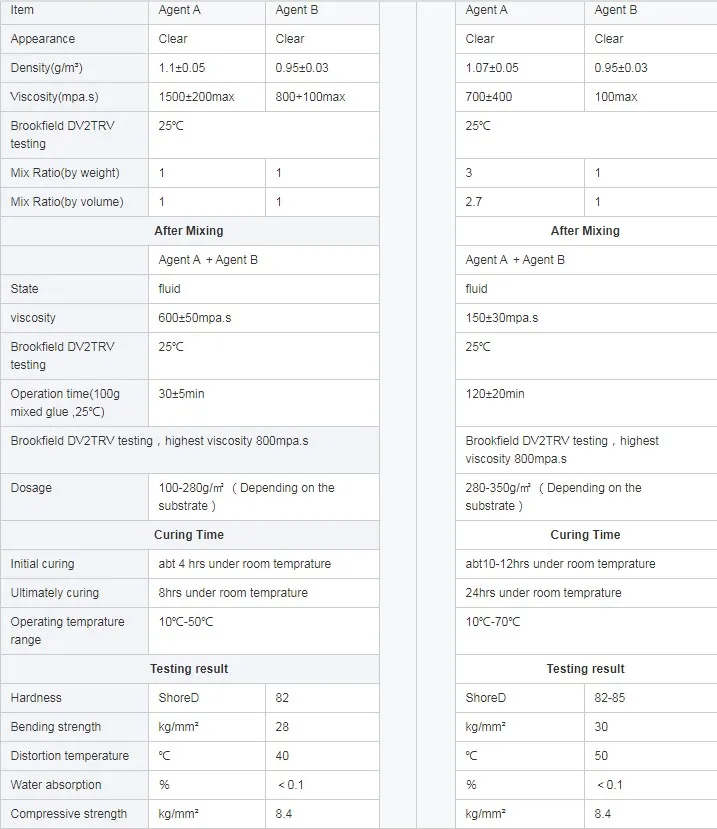
Task: Click the Mix Ratio(by weight) label
Action: click(67, 173)
